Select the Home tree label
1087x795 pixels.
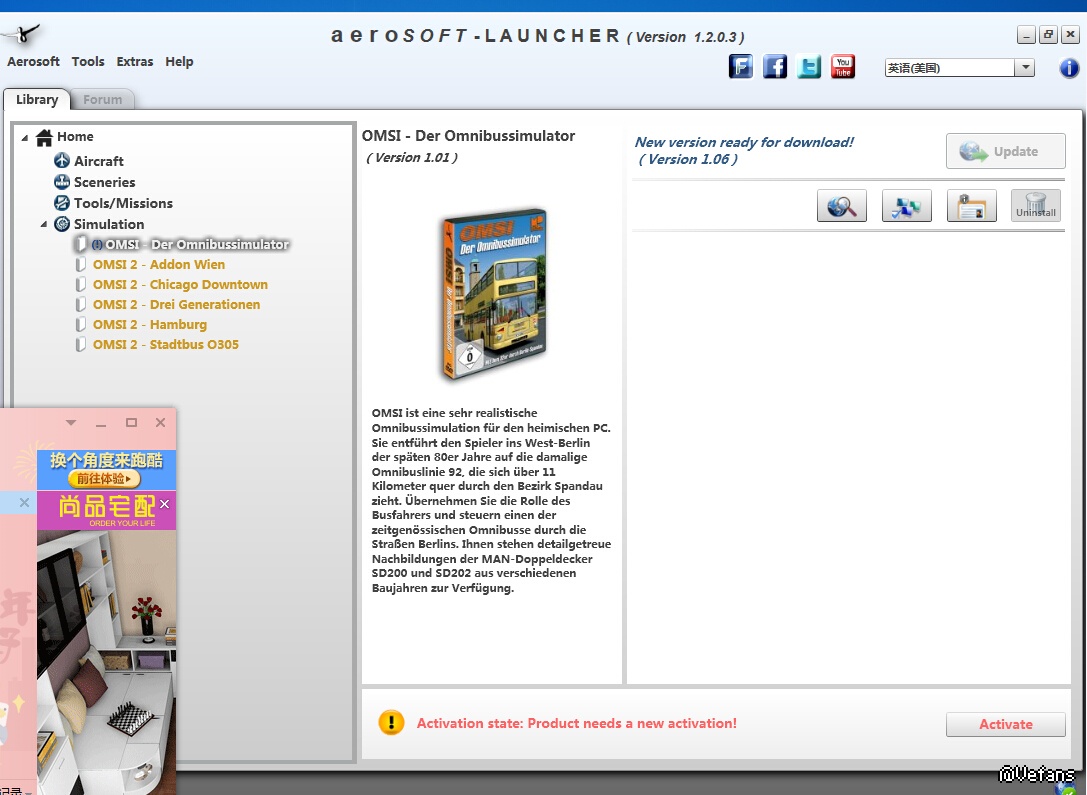coord(75,137)
